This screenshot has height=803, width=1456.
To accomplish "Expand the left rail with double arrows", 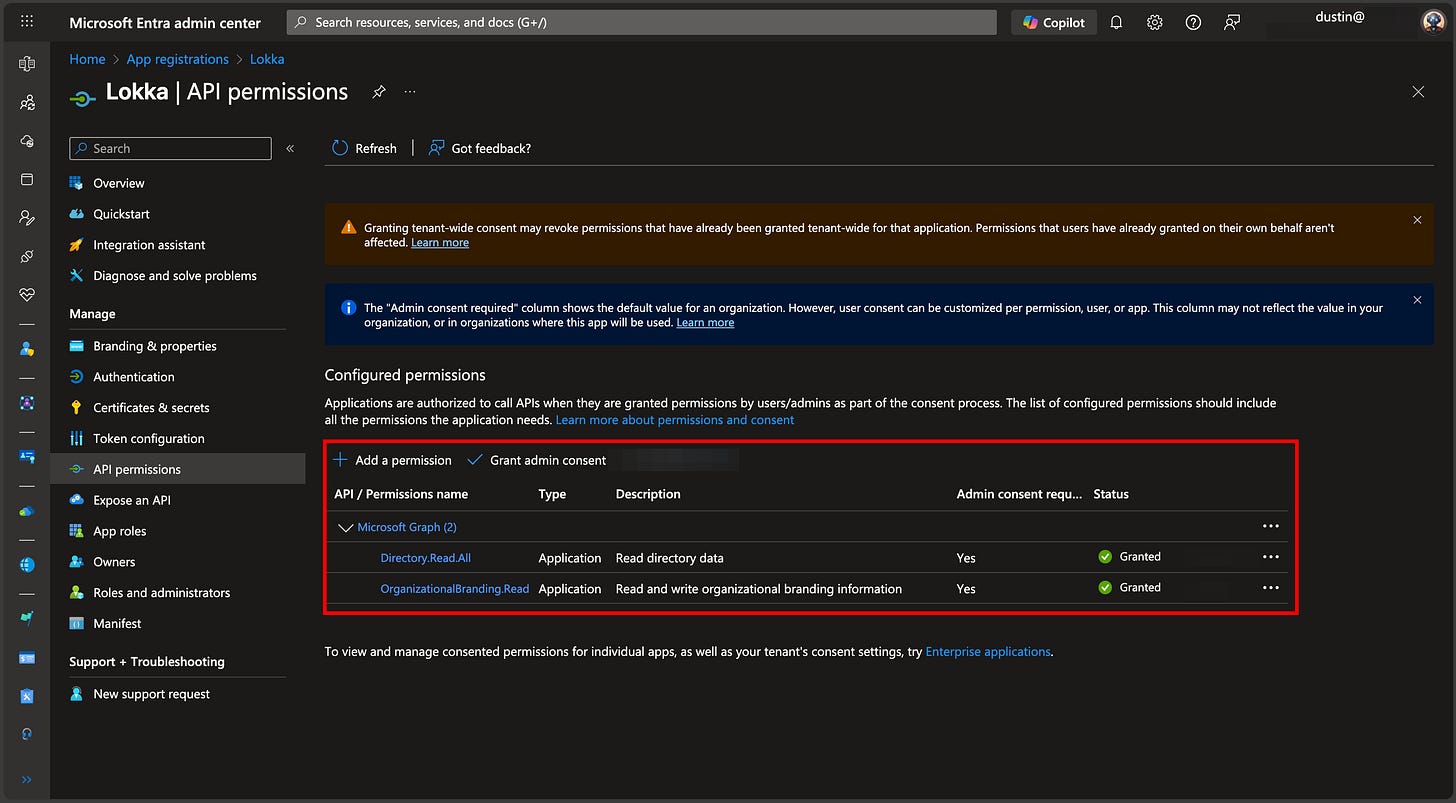I will pos(27,780).
